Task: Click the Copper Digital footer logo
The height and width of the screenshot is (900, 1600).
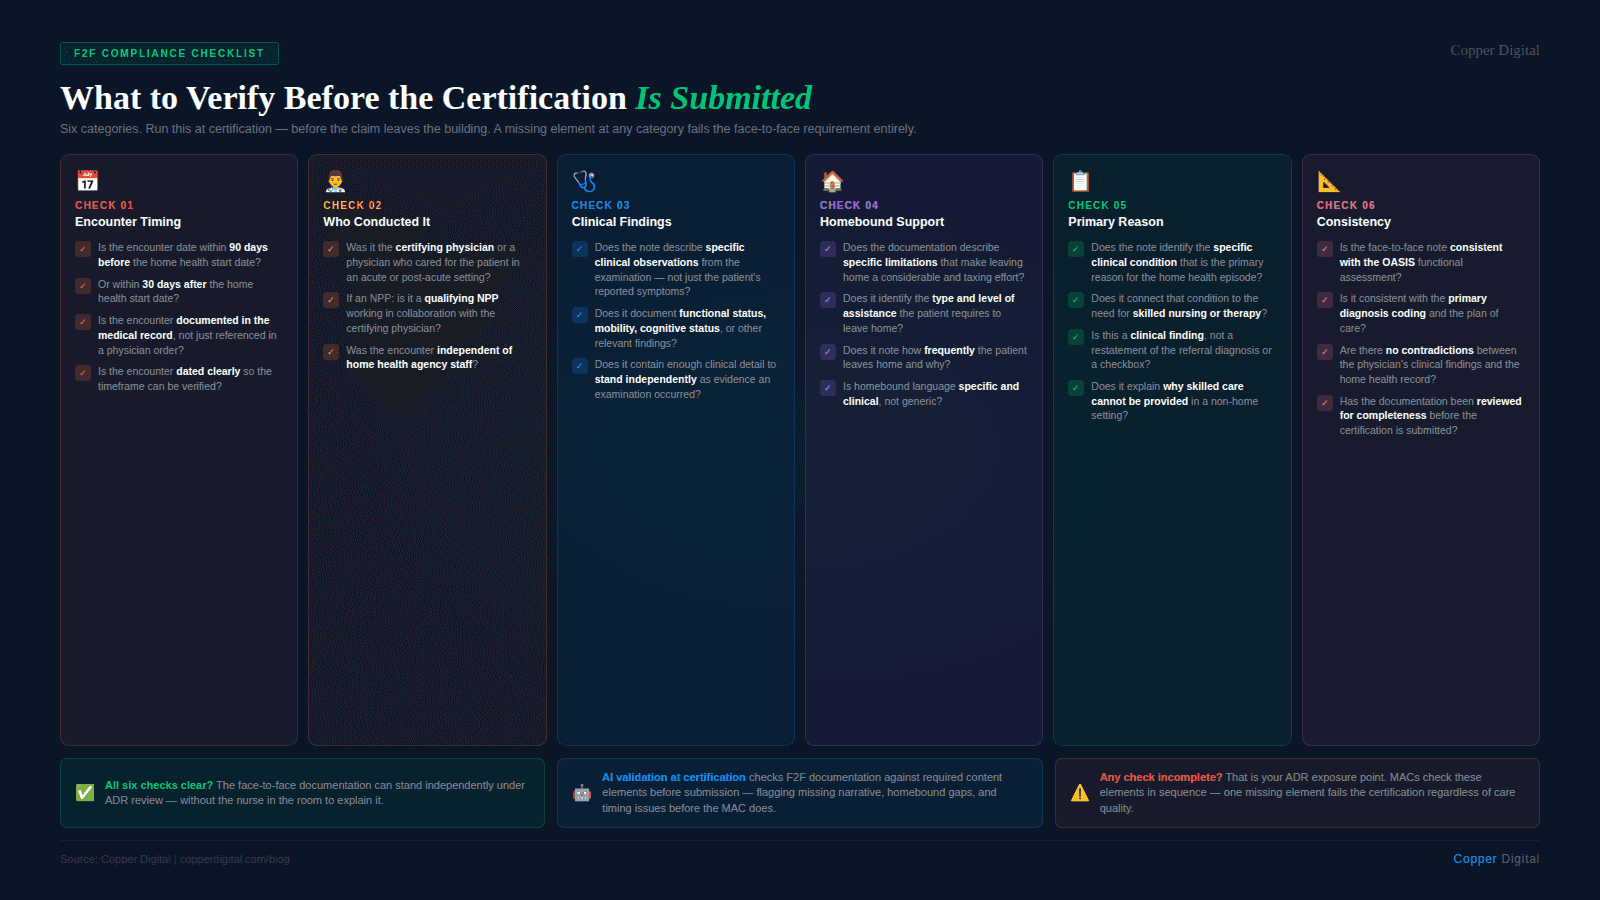Action: coord(1495,858)
